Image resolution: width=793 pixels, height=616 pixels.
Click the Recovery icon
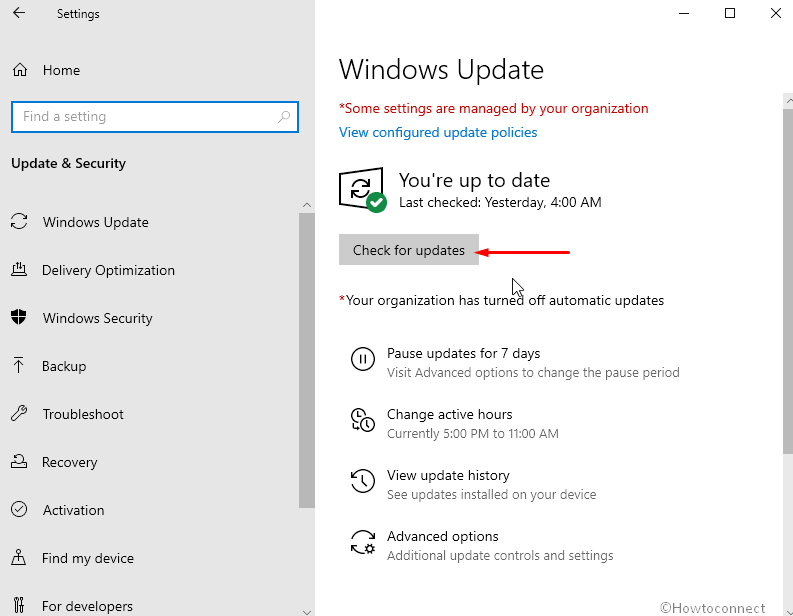19,461
